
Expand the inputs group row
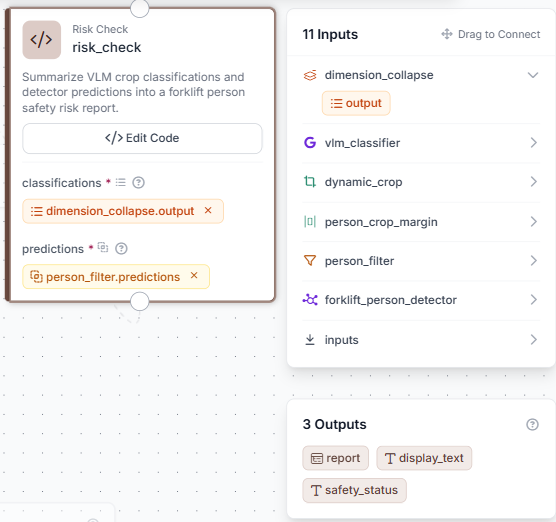(x=421, y=340)
